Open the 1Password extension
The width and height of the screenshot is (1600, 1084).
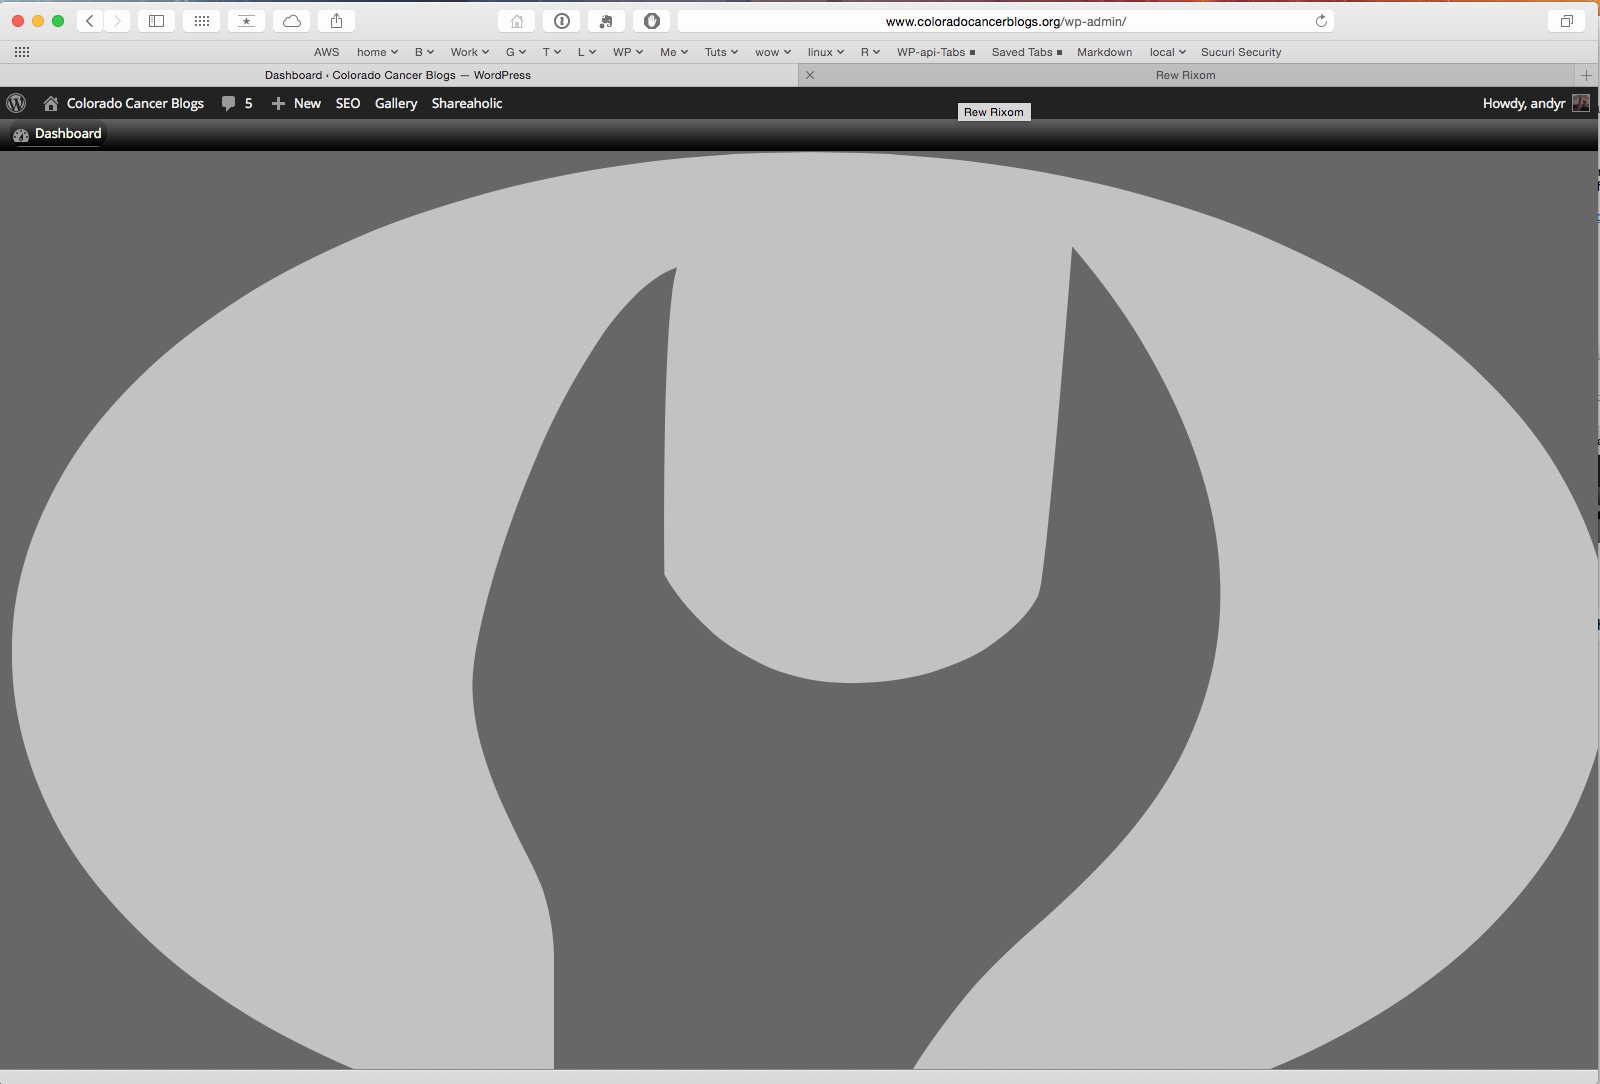pyautogui.click(x=561, y=21)
